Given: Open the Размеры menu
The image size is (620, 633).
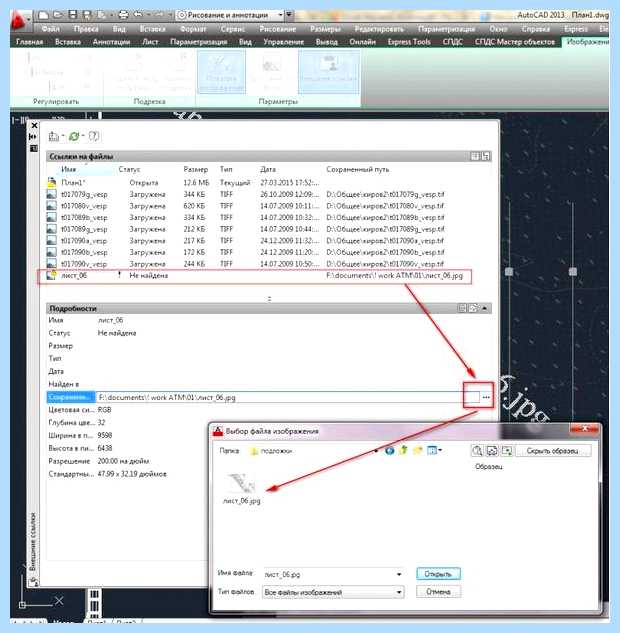Looking at the screenshot, I should point(325,29).
